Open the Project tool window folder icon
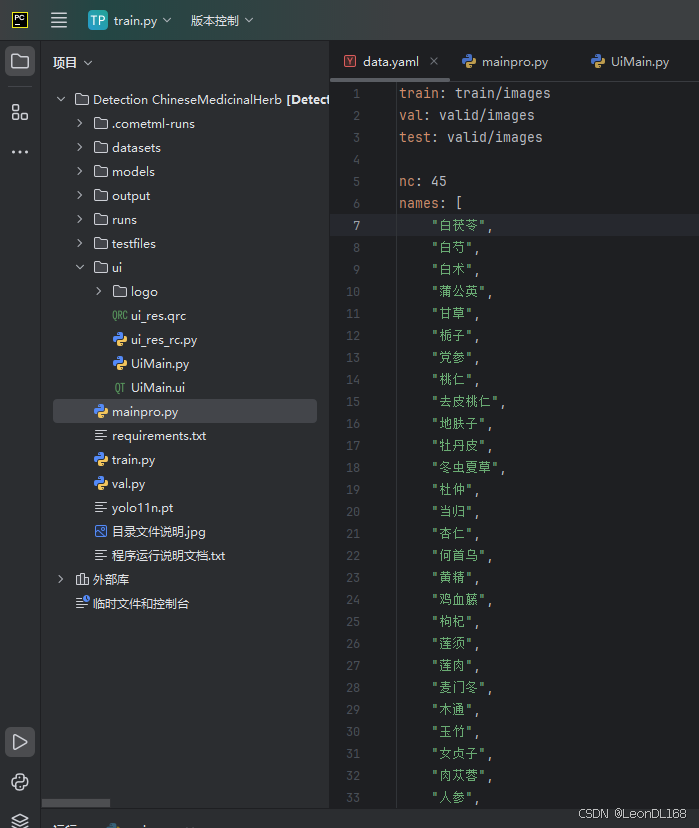The image size is (699, 828). coord(20,61)
